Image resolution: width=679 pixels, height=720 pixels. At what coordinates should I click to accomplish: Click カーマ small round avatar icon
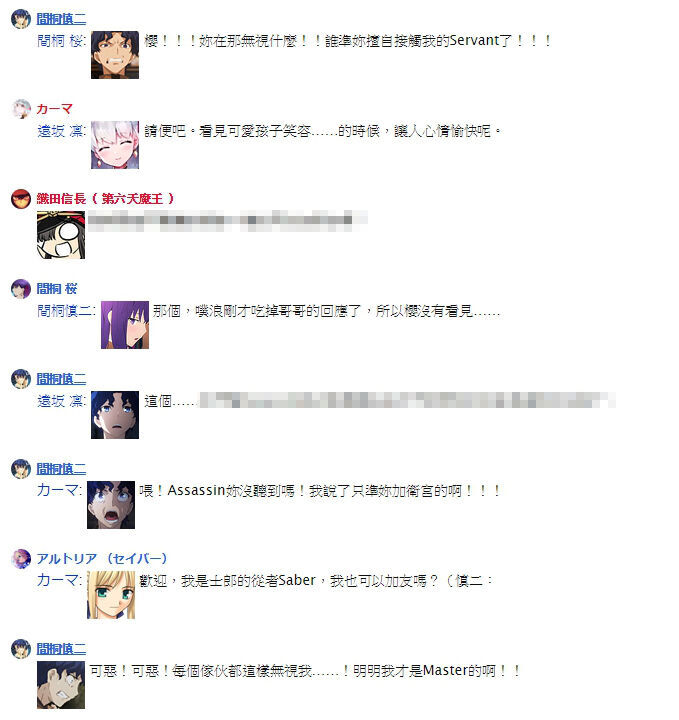[x=21, y=109]
